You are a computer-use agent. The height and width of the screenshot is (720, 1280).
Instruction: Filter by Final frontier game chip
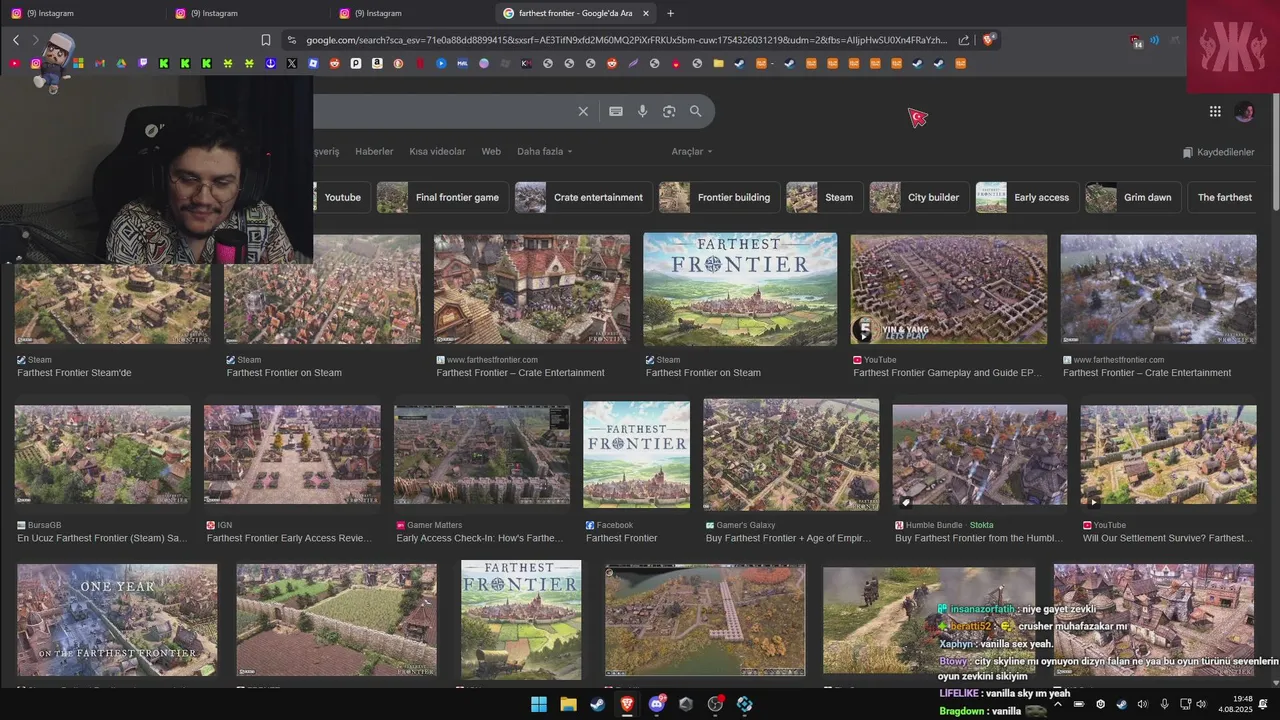coord(442,197)
